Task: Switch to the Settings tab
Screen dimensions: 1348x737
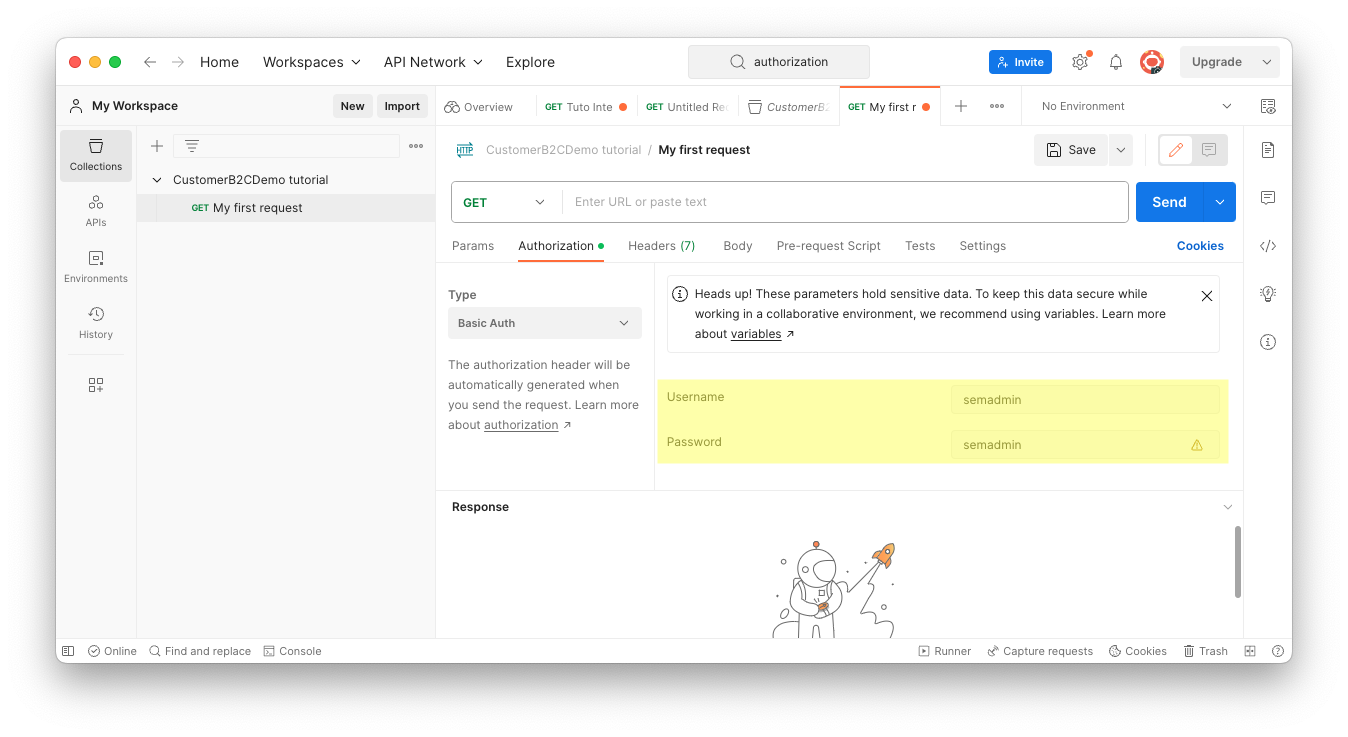Action: (x=983, y=246)
